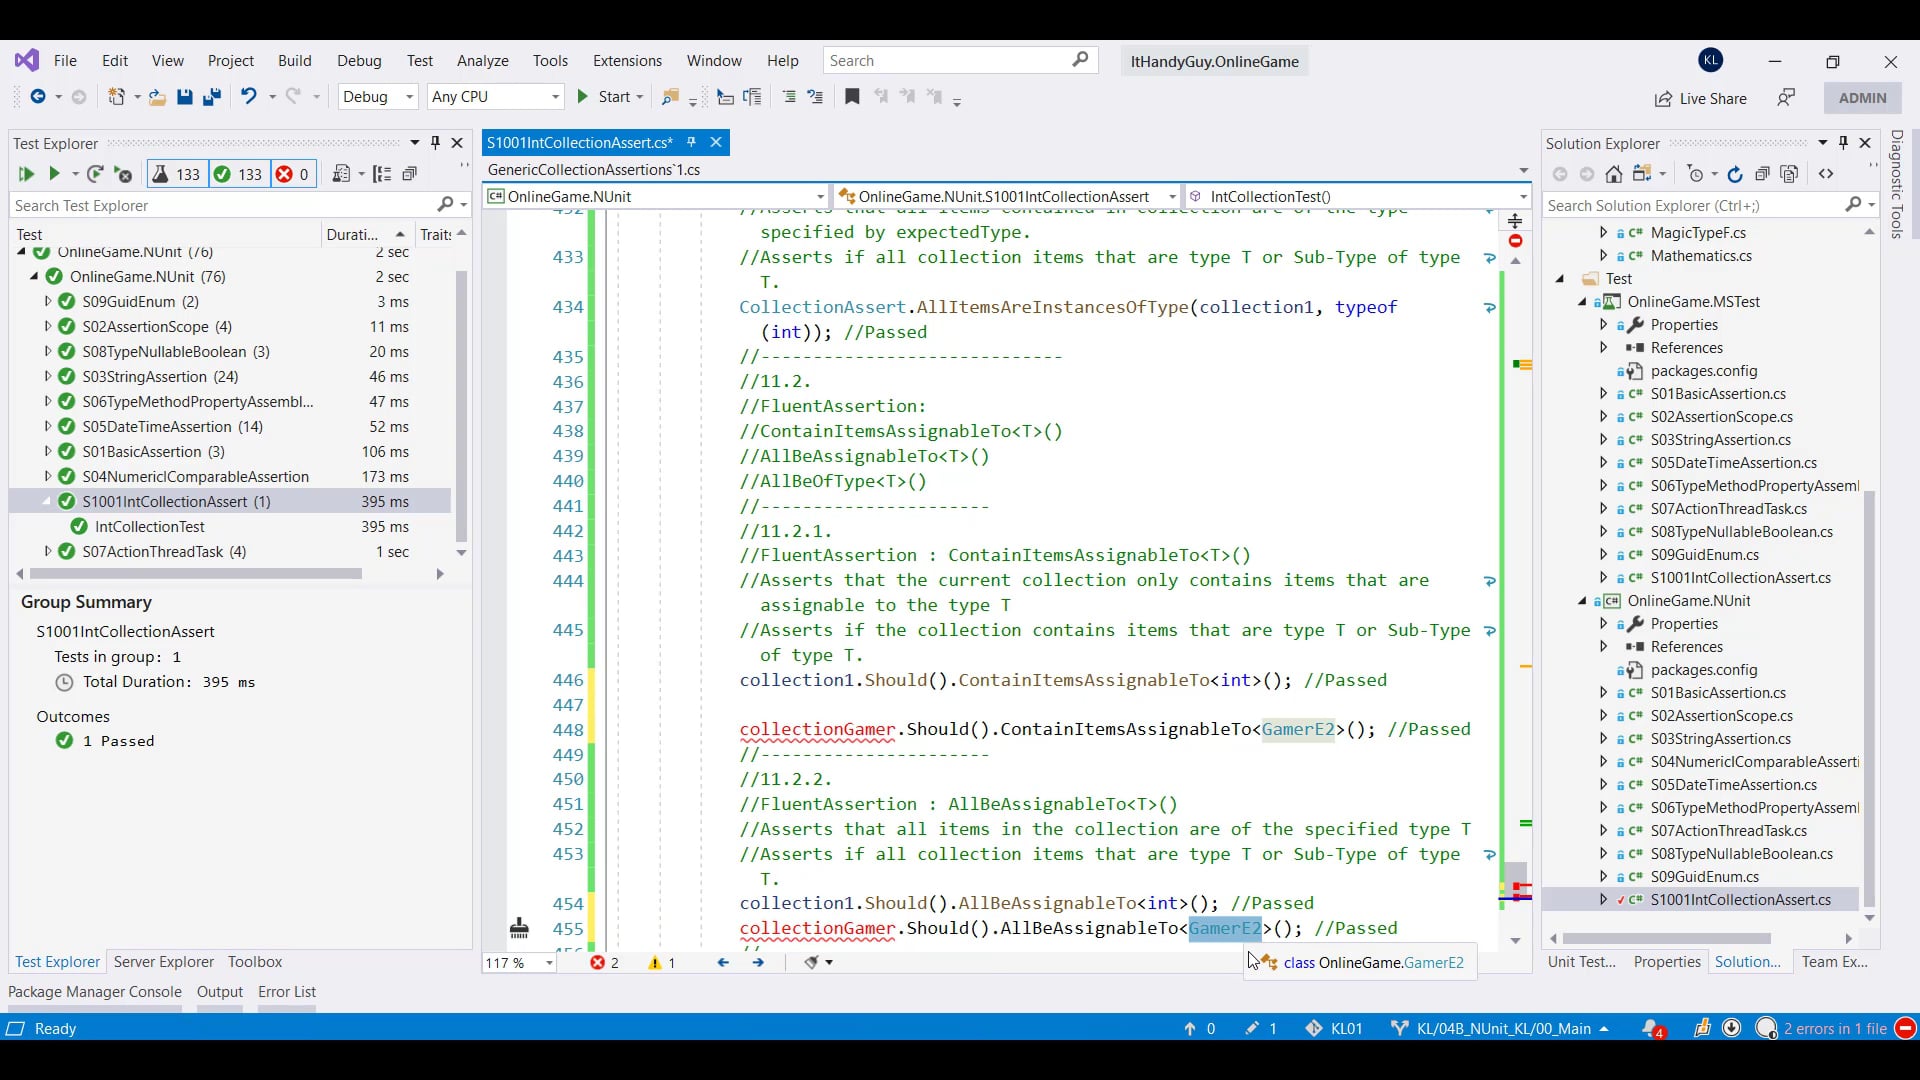Click the Passed tests filter showing 133

coord(238,174)
